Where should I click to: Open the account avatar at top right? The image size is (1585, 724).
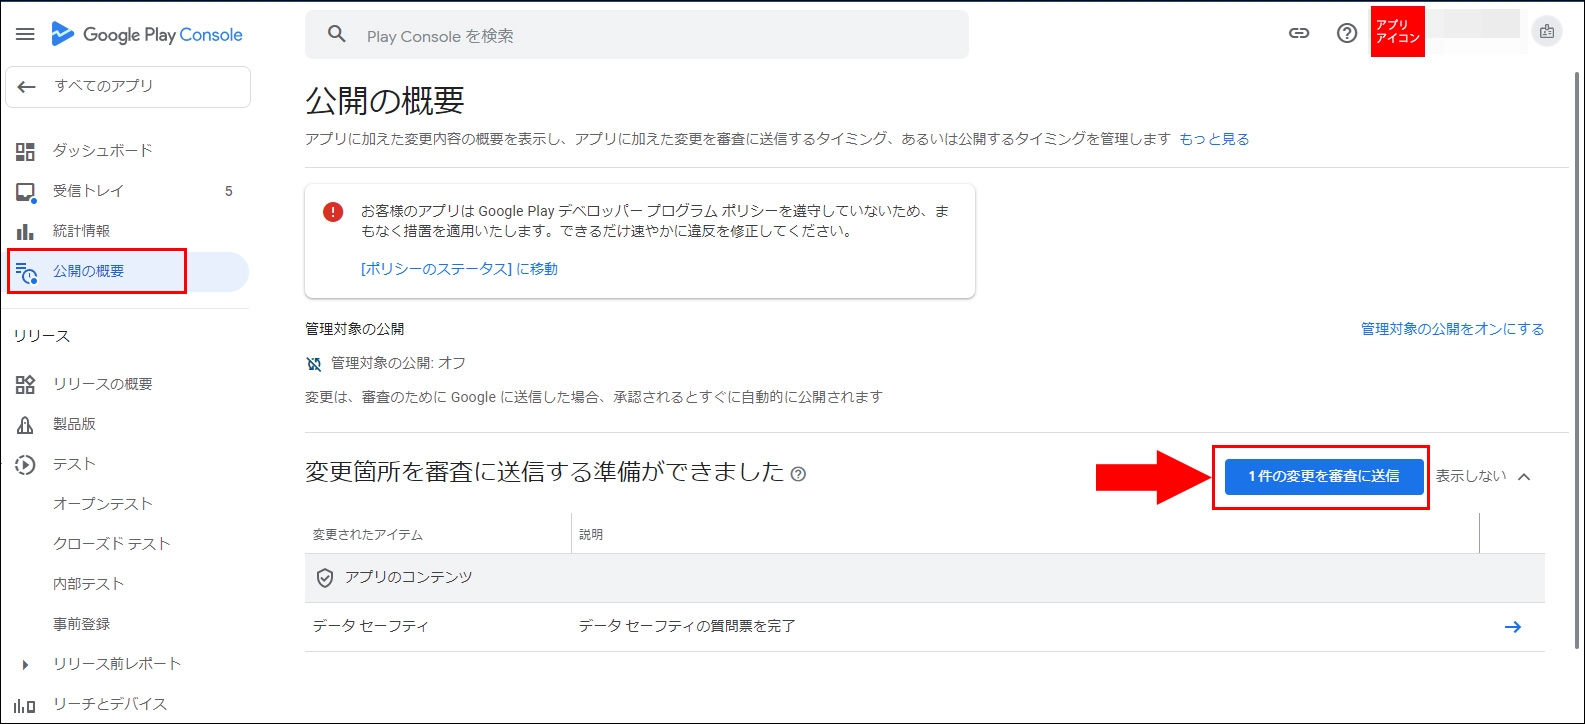[1547, 32]
